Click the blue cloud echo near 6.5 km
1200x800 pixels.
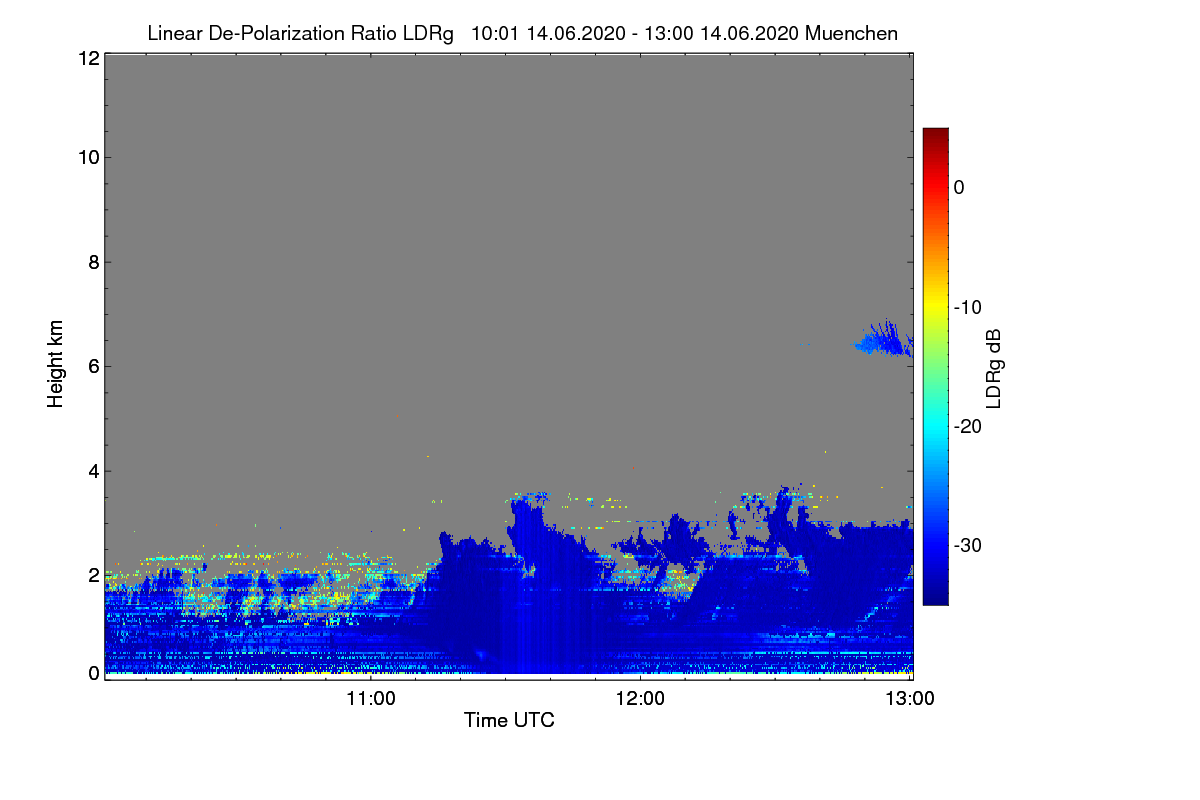[x=882, y=340]
